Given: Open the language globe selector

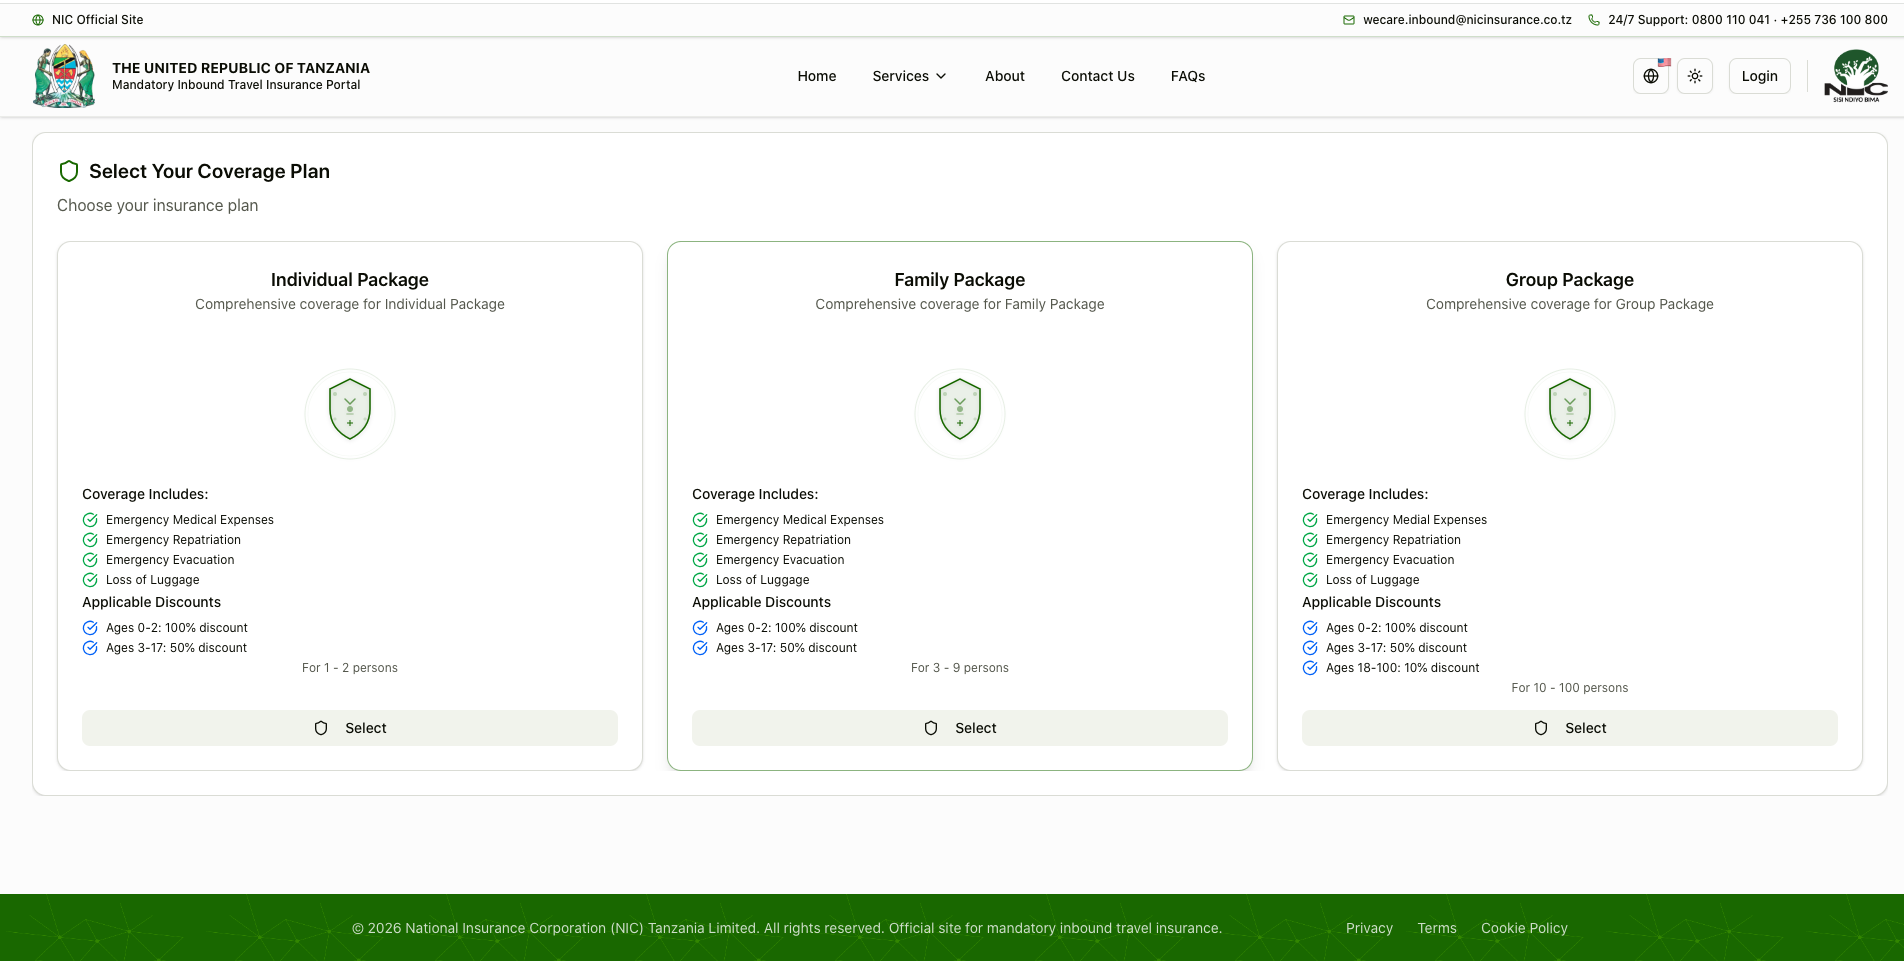Looking at the screenshot, I should (x=1651, y=76).
